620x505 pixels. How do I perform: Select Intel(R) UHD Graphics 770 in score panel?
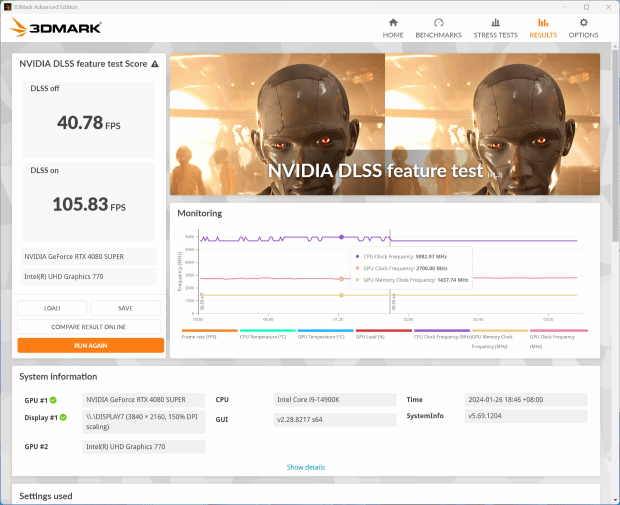click(89, 276)
